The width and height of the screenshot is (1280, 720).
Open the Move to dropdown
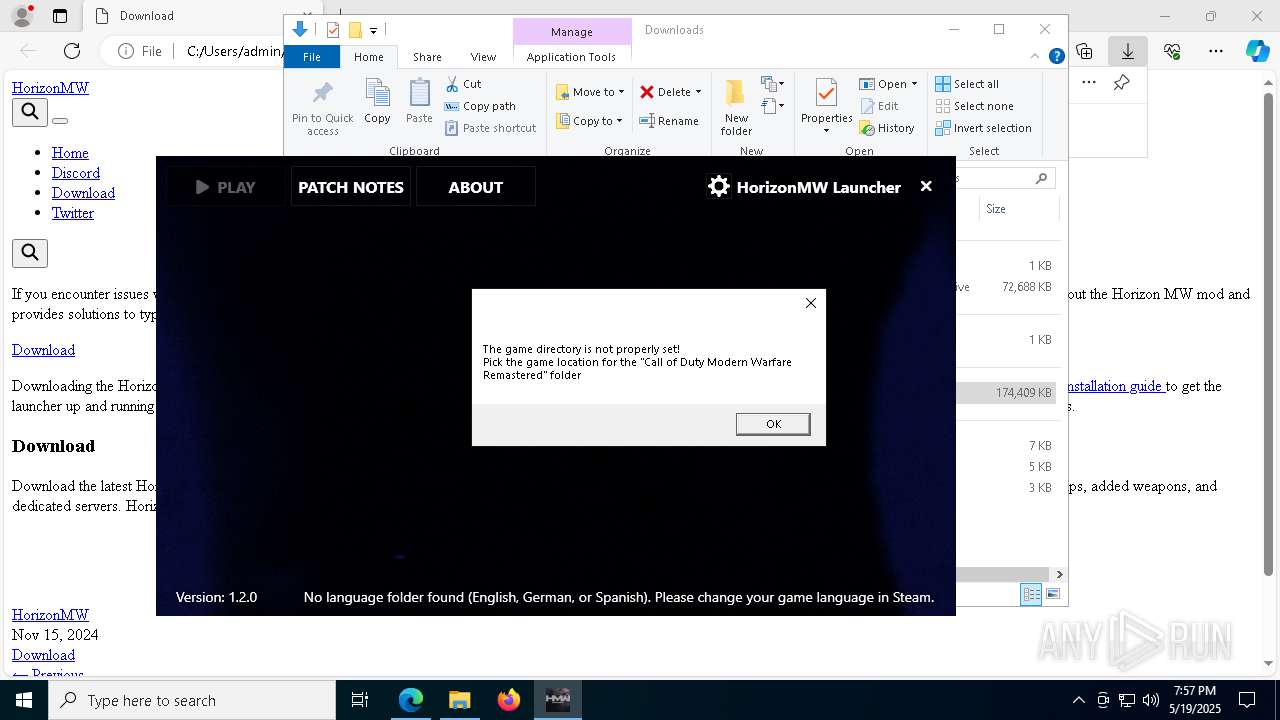pos(590,92)
